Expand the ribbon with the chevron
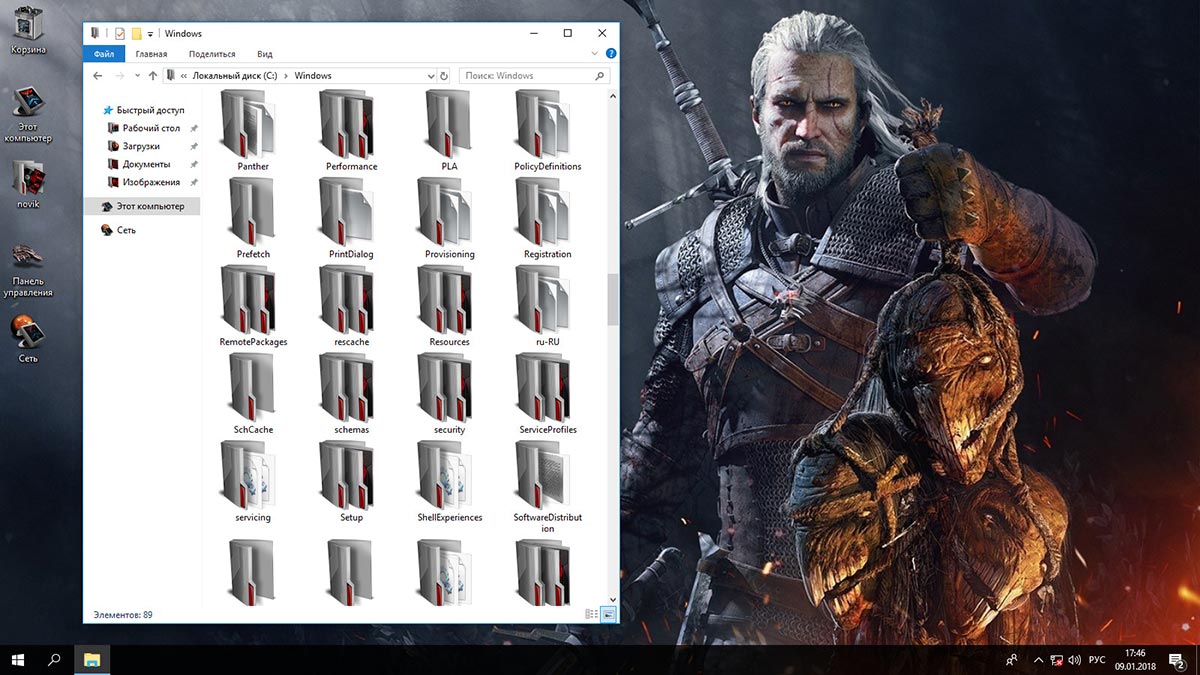1200x675 pixels. pos(596,54)
